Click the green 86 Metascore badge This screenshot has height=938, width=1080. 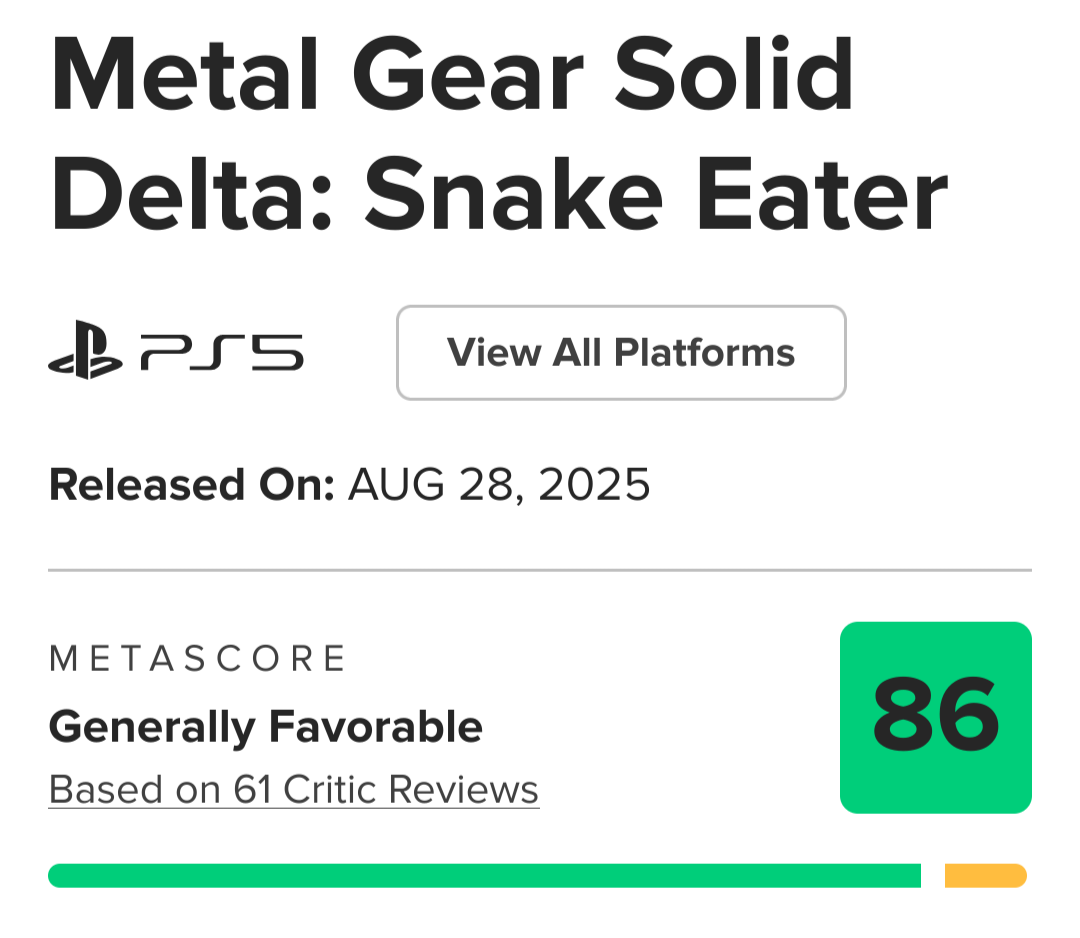(935, 717)
